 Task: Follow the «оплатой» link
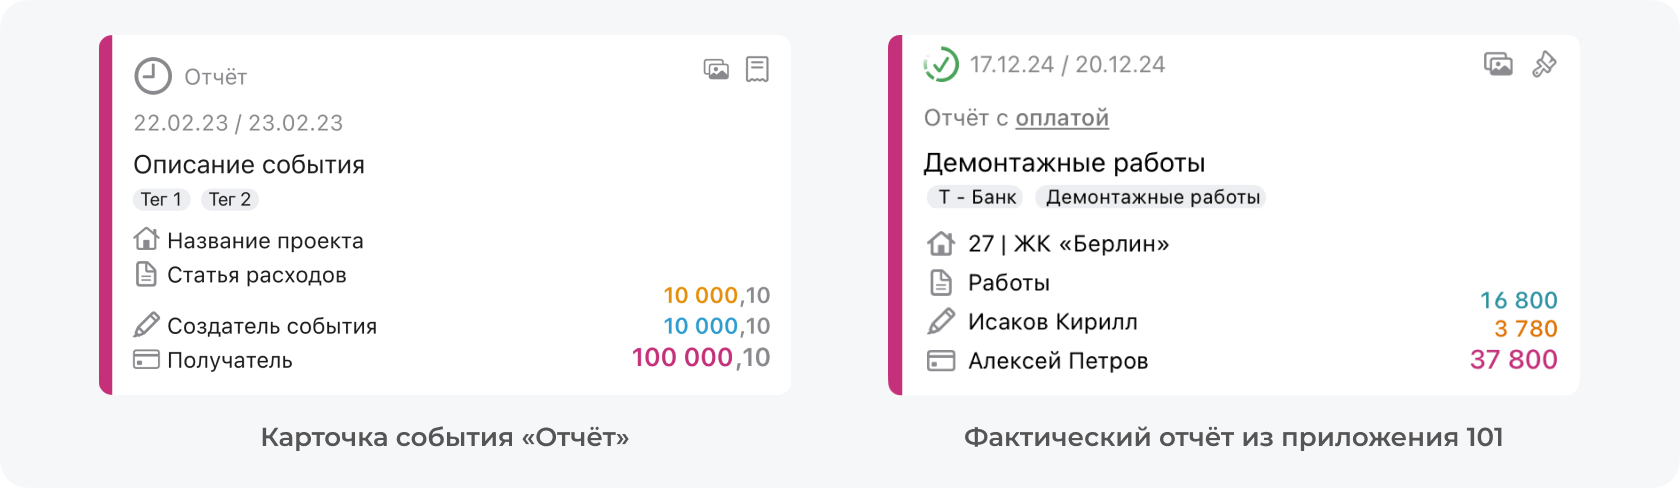coord(1062,118)
